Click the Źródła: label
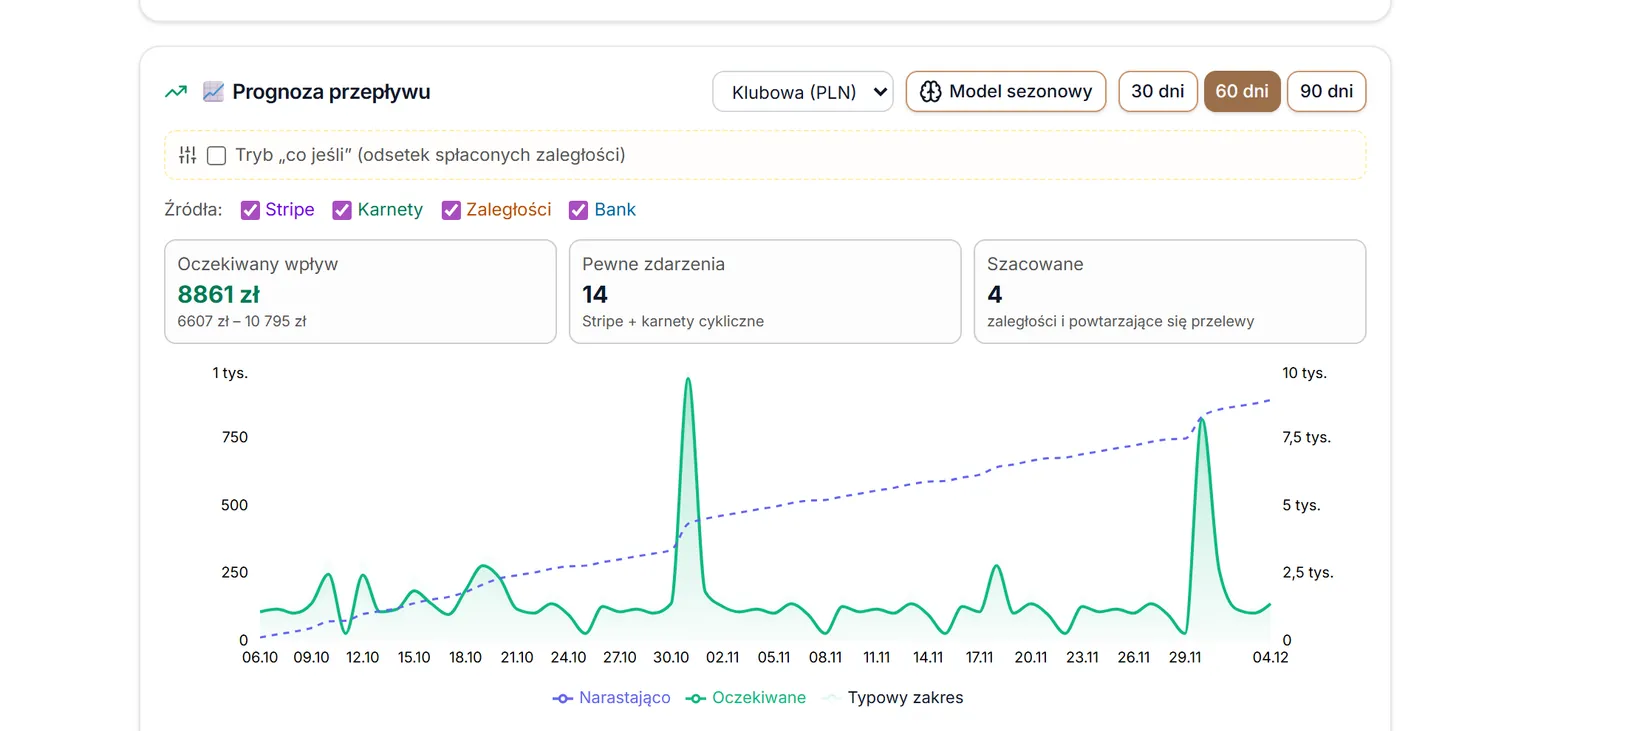Image resolution: width=1640 pixels, height=731 pixels. coord(193,210)
